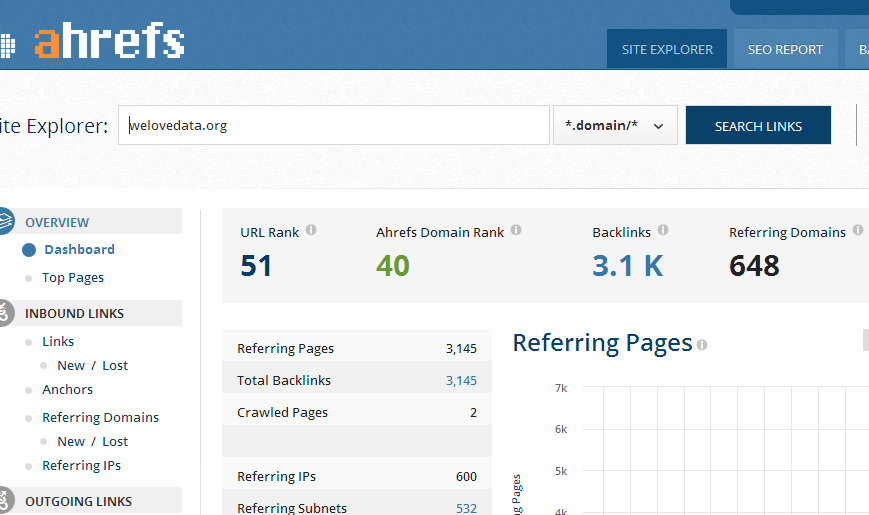Switch to the Site Explorer tab
Viewport: 869px width, 515px height.
pos(667,49)
